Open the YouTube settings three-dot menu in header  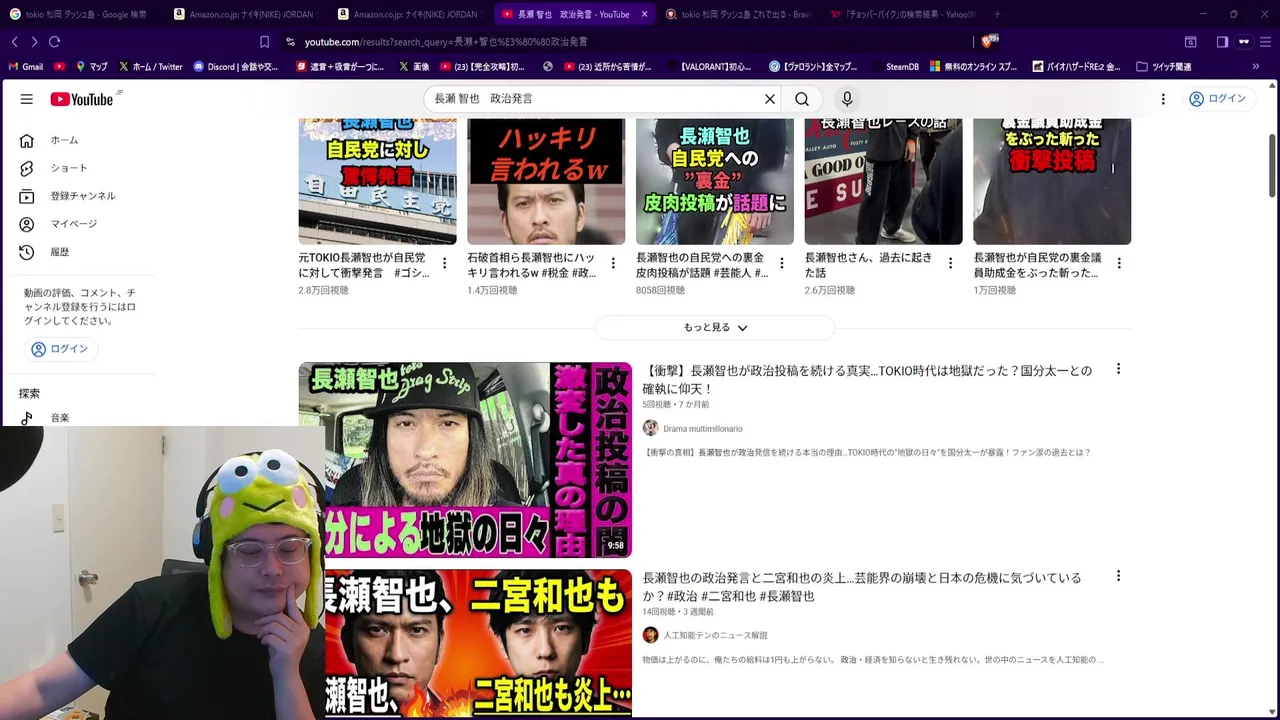(1163, 99)
